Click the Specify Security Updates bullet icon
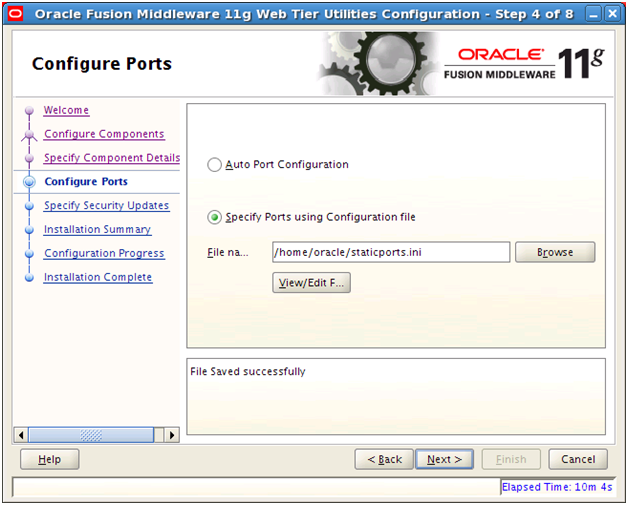628x505 pixels. pyautogui.click(x=29, y=206)
